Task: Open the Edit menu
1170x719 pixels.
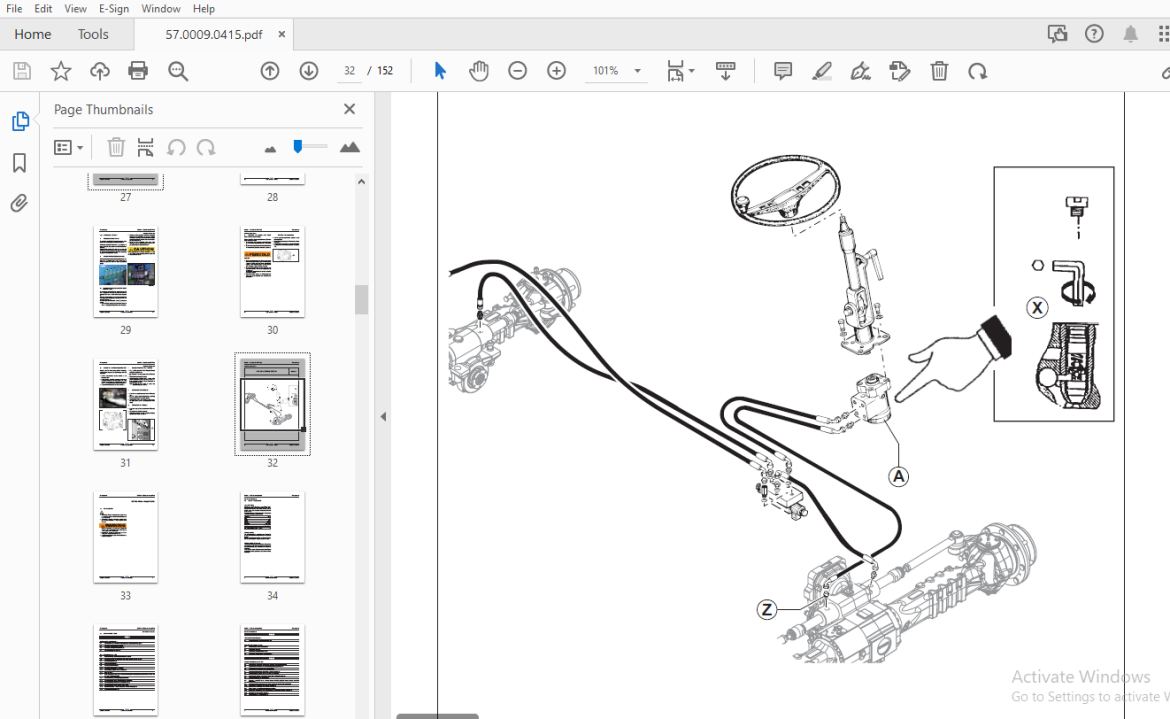Action: click(x=43, y=8)
